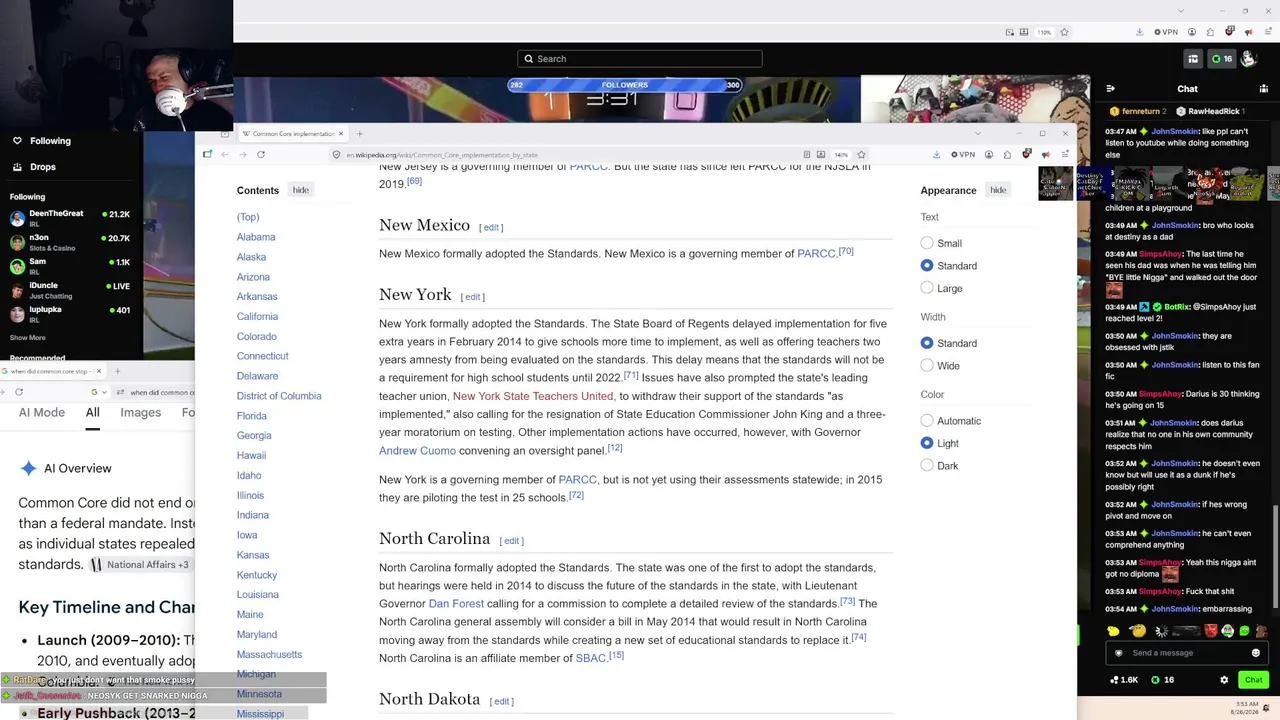Open the SBAC link
1280x720 pixels.
coord(591,658)
